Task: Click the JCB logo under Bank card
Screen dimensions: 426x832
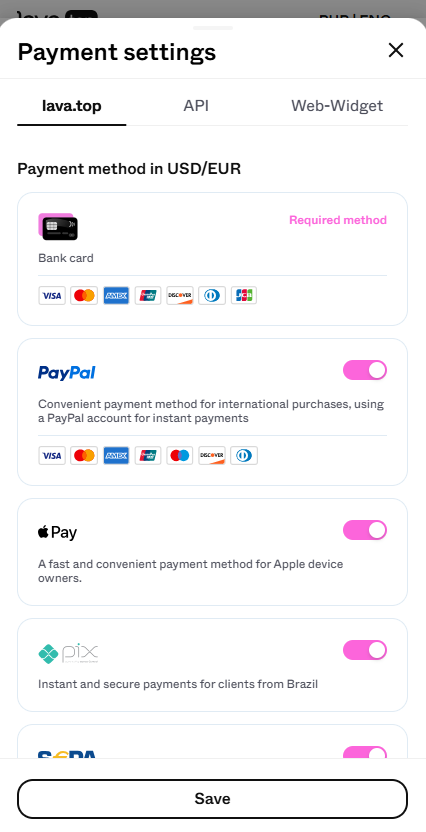Action: click(x=244, y=296)
